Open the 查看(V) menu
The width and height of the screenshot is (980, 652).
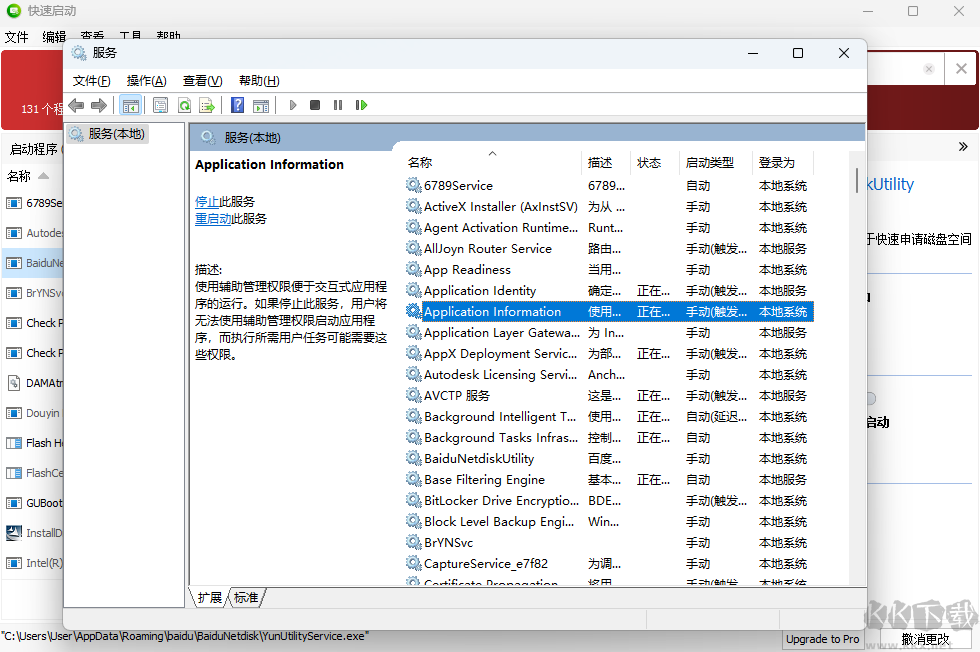(x=202, y=81)
